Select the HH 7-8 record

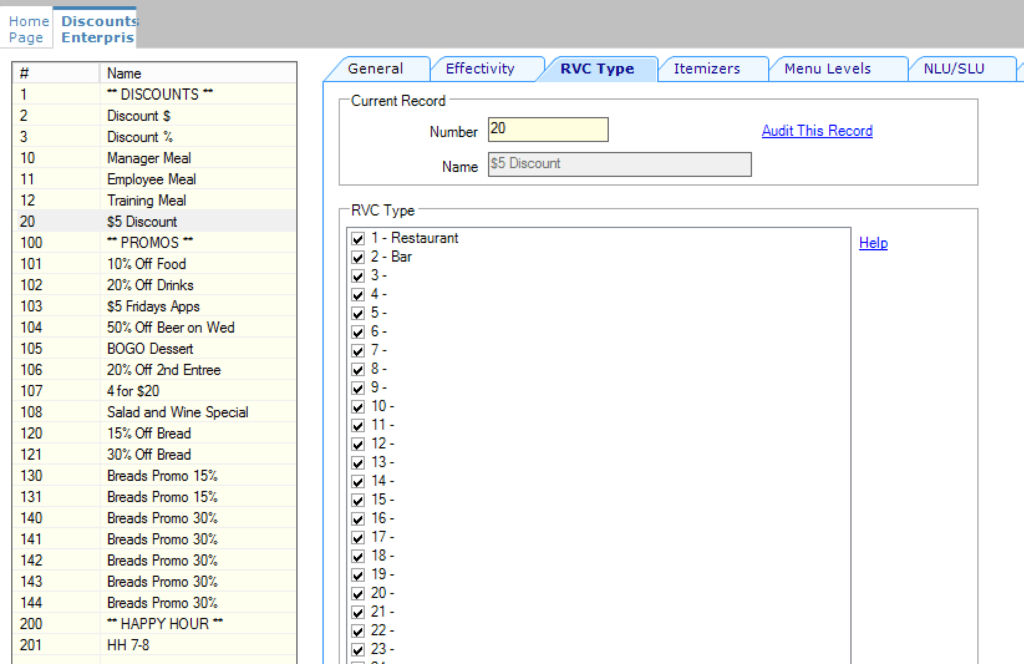pyautogui.click(x=129, y=645)
